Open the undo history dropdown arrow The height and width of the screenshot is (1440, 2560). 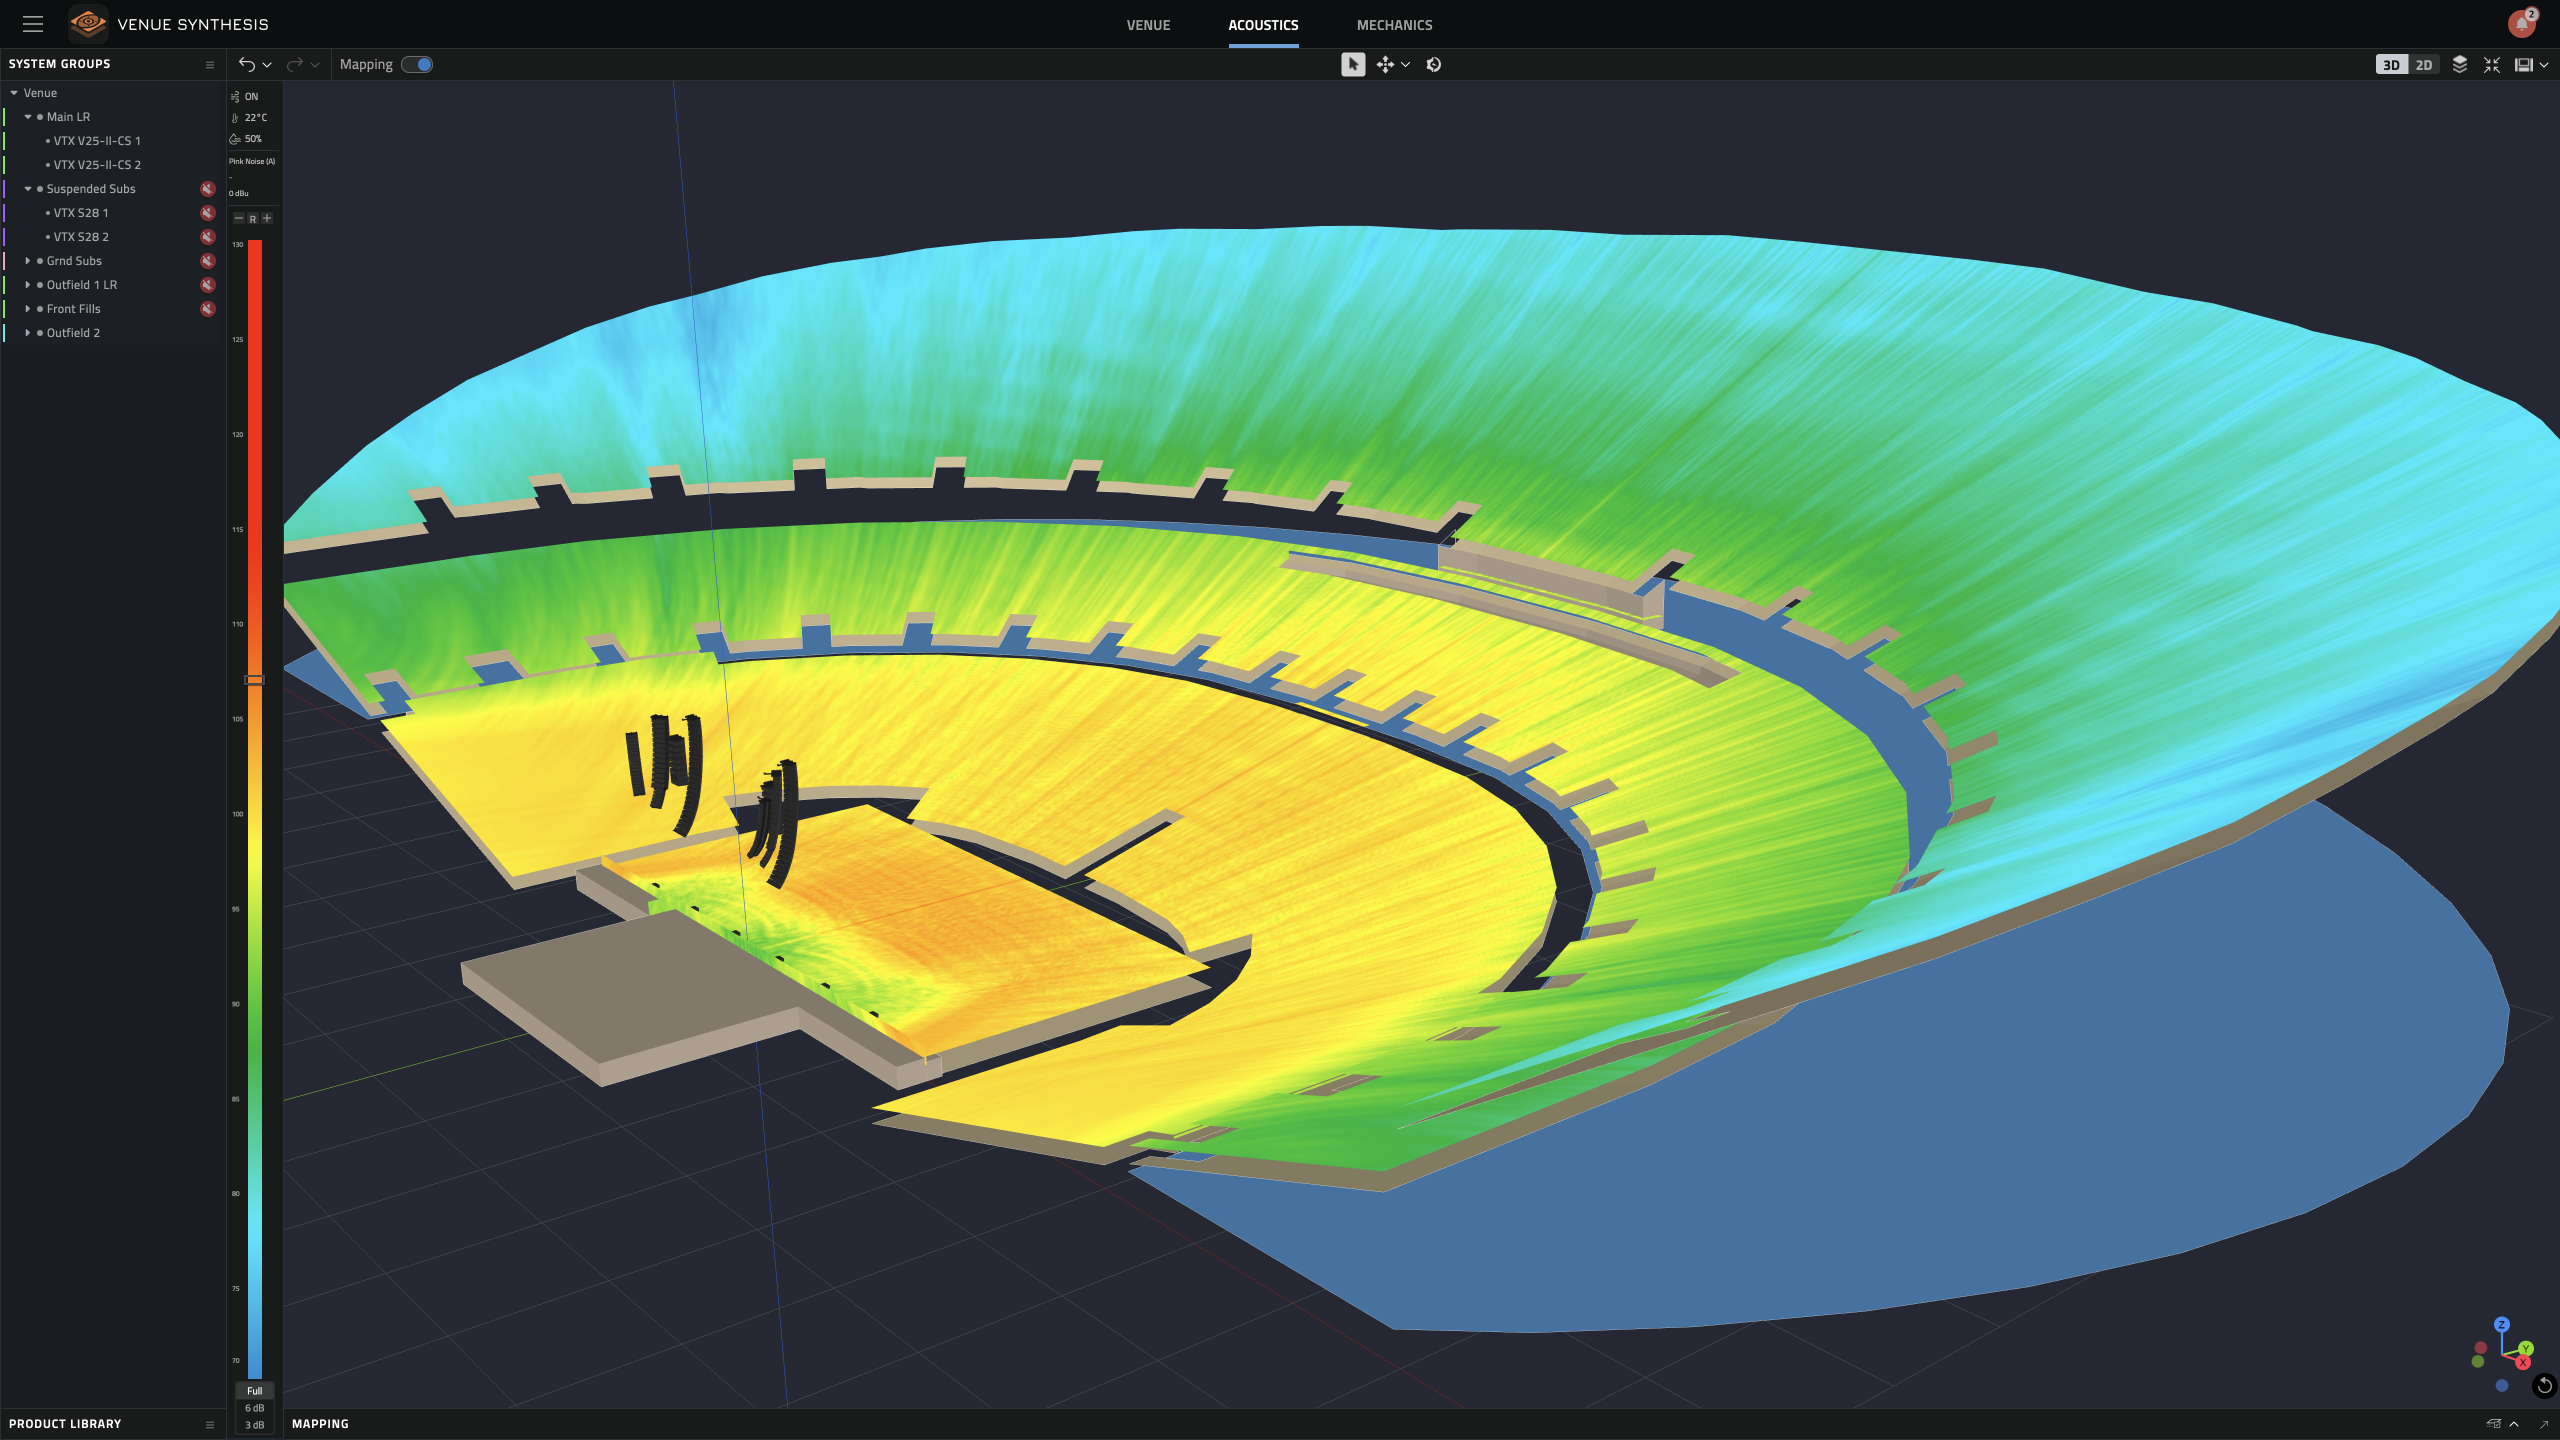pos(267,64)
